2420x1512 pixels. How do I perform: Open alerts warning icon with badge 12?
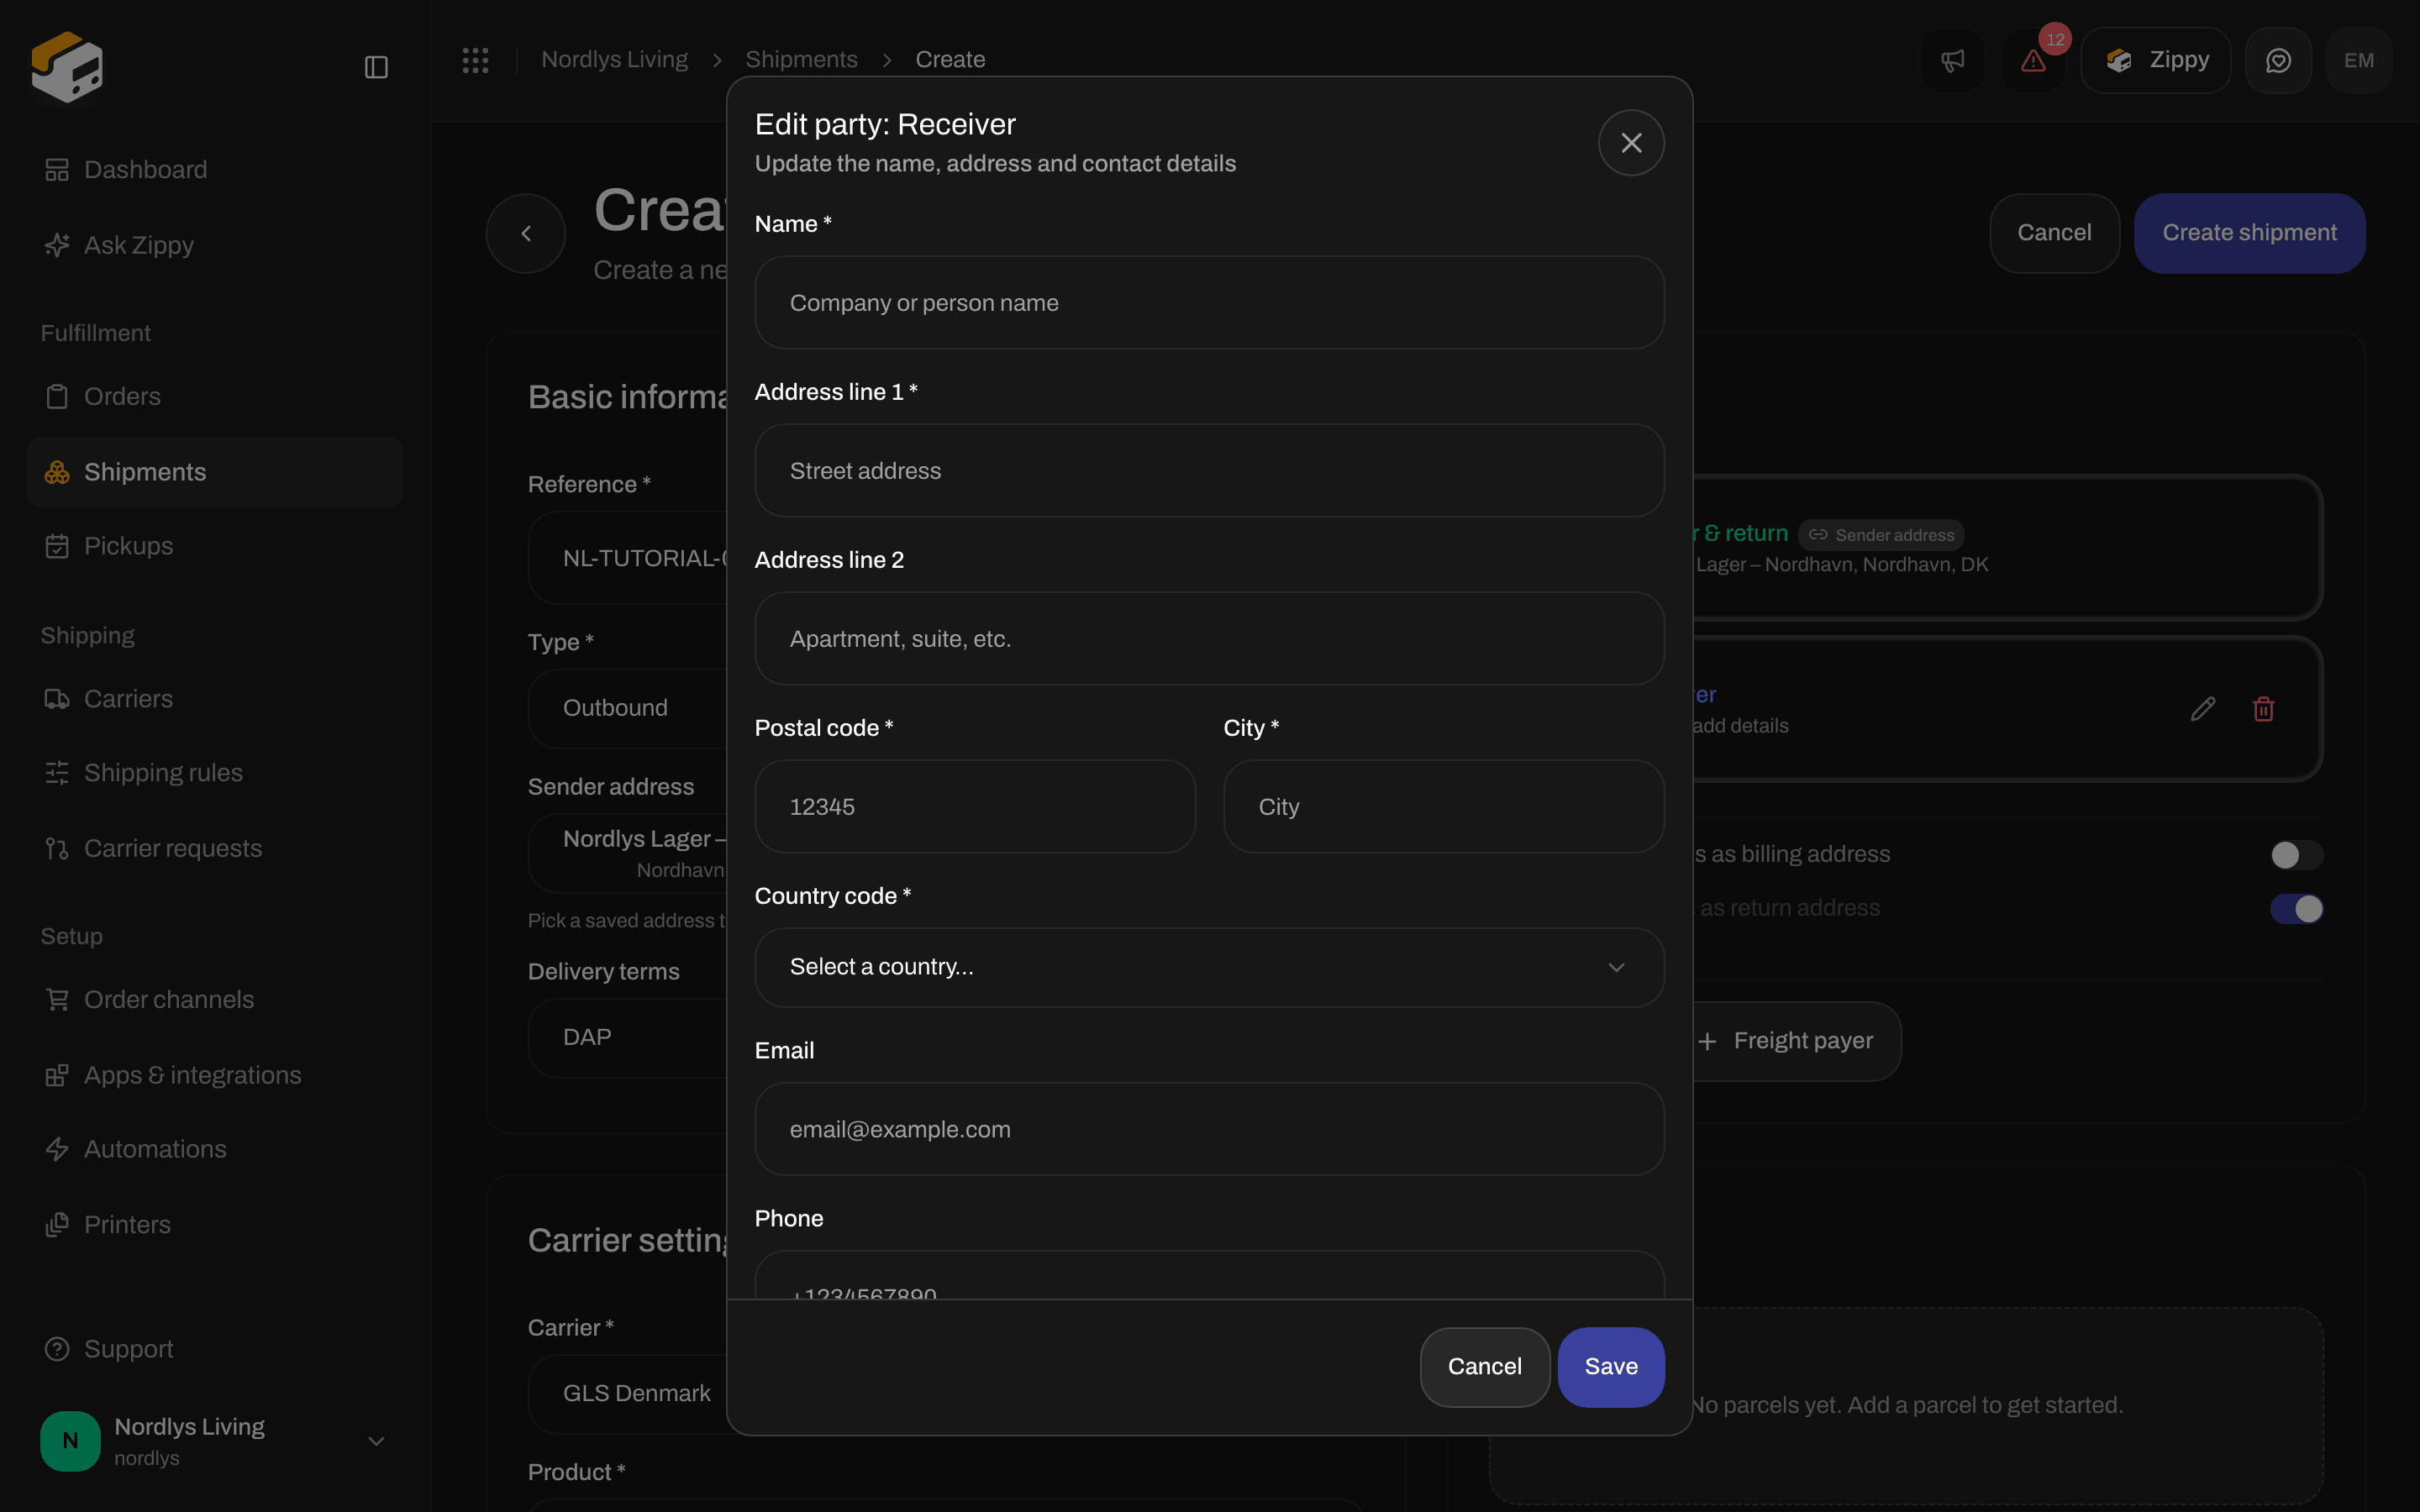tap(2033, 61)
